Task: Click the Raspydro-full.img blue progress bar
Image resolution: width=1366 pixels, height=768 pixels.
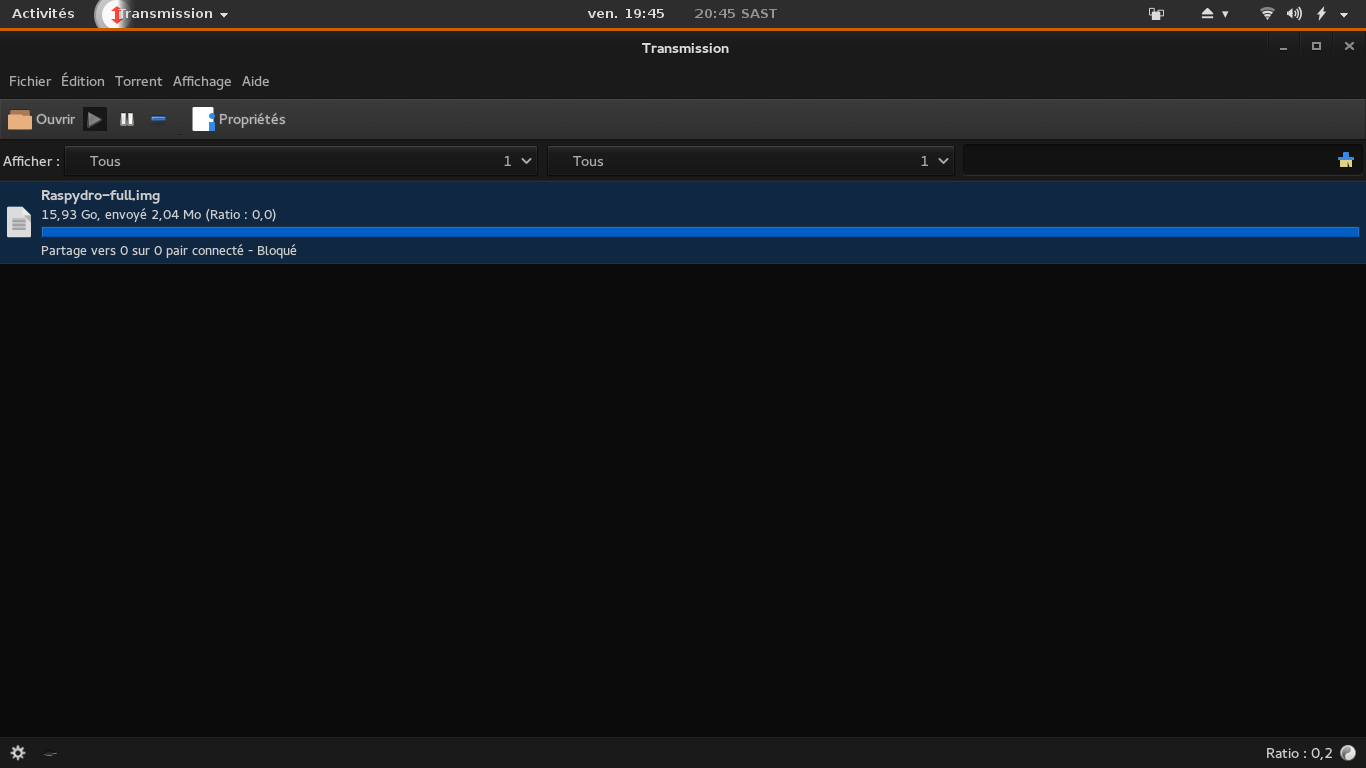Action: coord(700,232)
